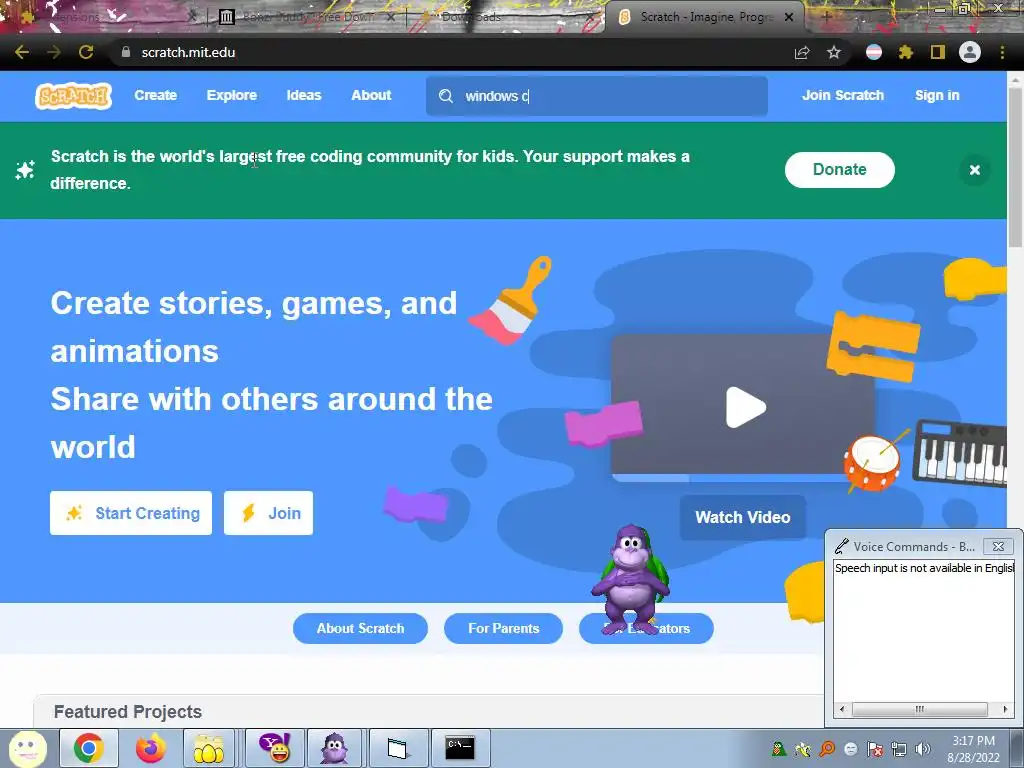The height and width of the screenshot is (768, 1024).
Task: Open the Extensions puzzle-piece menu
Action: coord(906,52)
